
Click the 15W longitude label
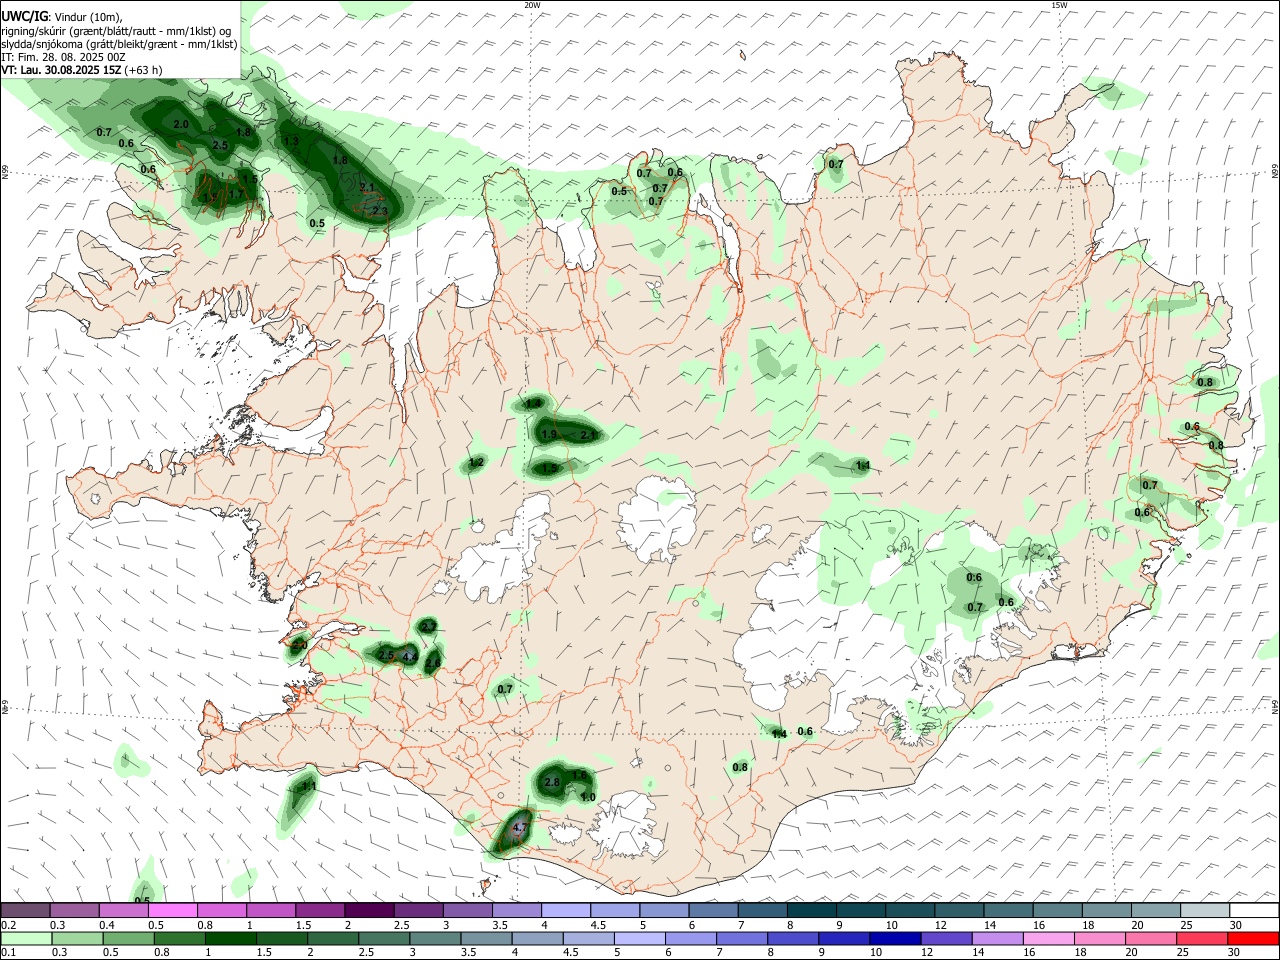click(1059, 5)
